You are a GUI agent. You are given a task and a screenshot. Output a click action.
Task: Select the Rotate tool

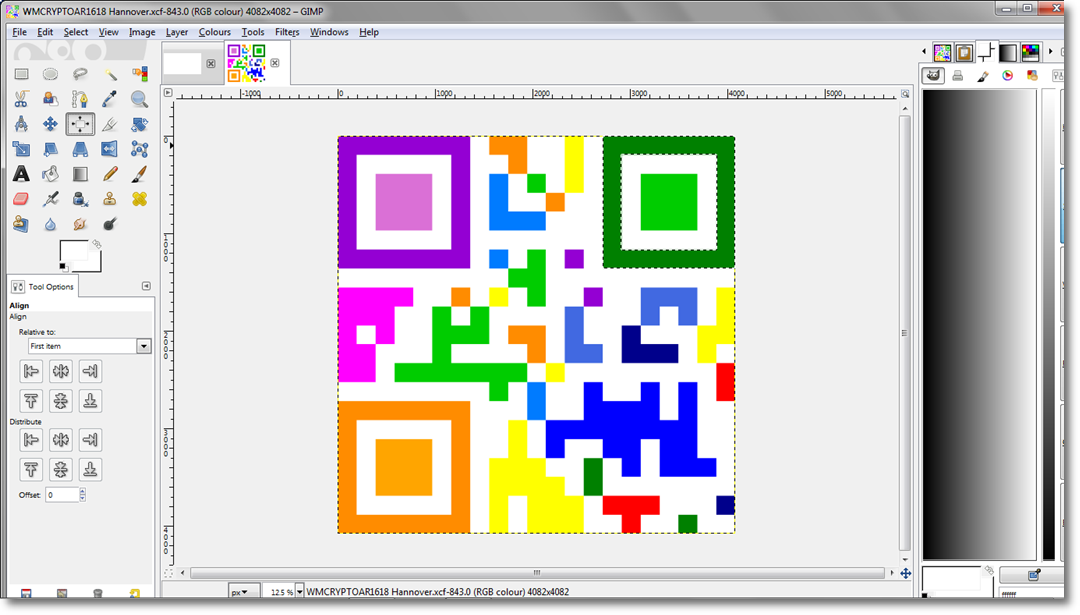[x=139, y=124]
